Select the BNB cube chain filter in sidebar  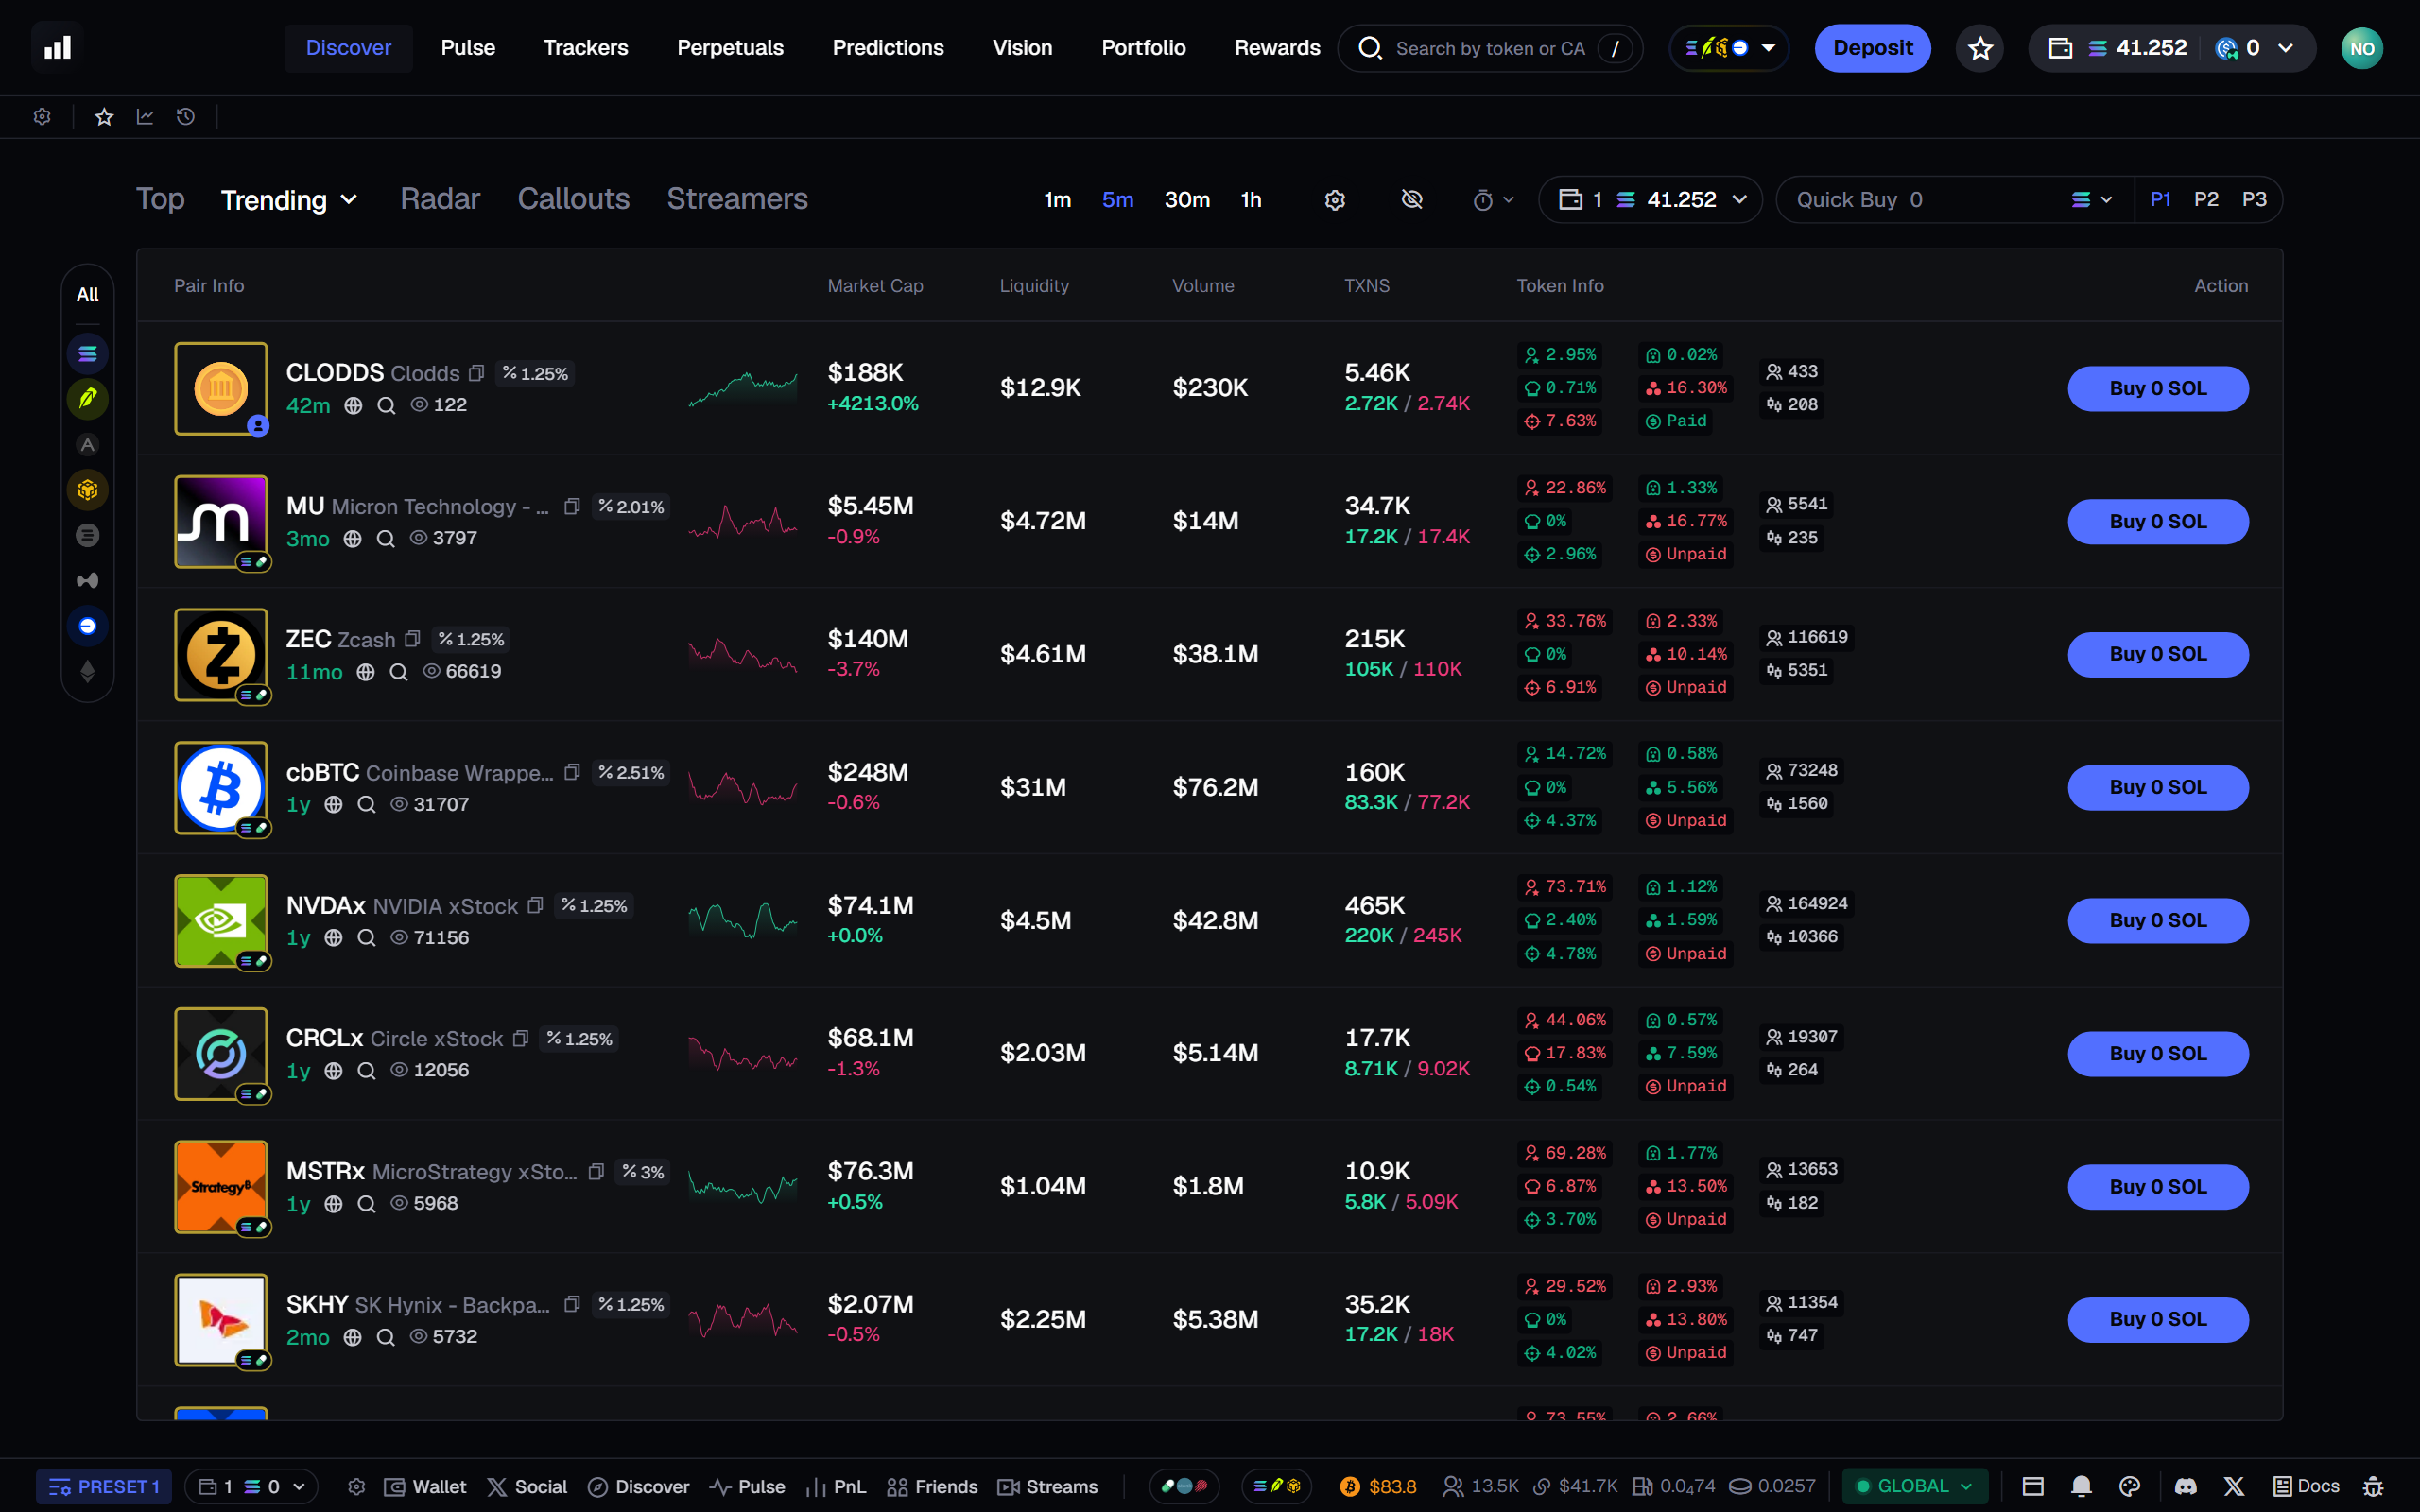[88, 490]
